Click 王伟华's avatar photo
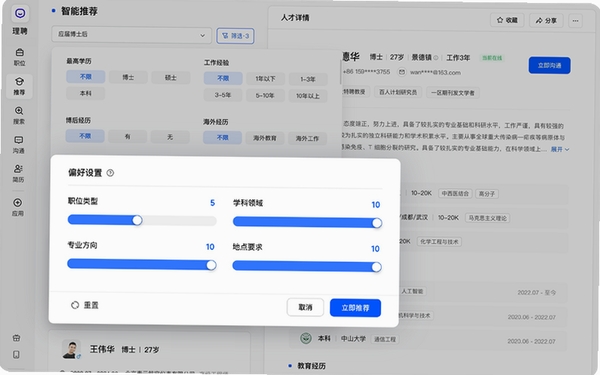This screenshot has height=375, width=600. 72,349
